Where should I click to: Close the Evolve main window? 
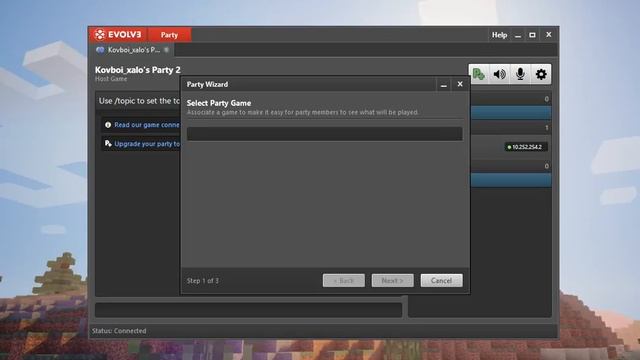(549, 35)
